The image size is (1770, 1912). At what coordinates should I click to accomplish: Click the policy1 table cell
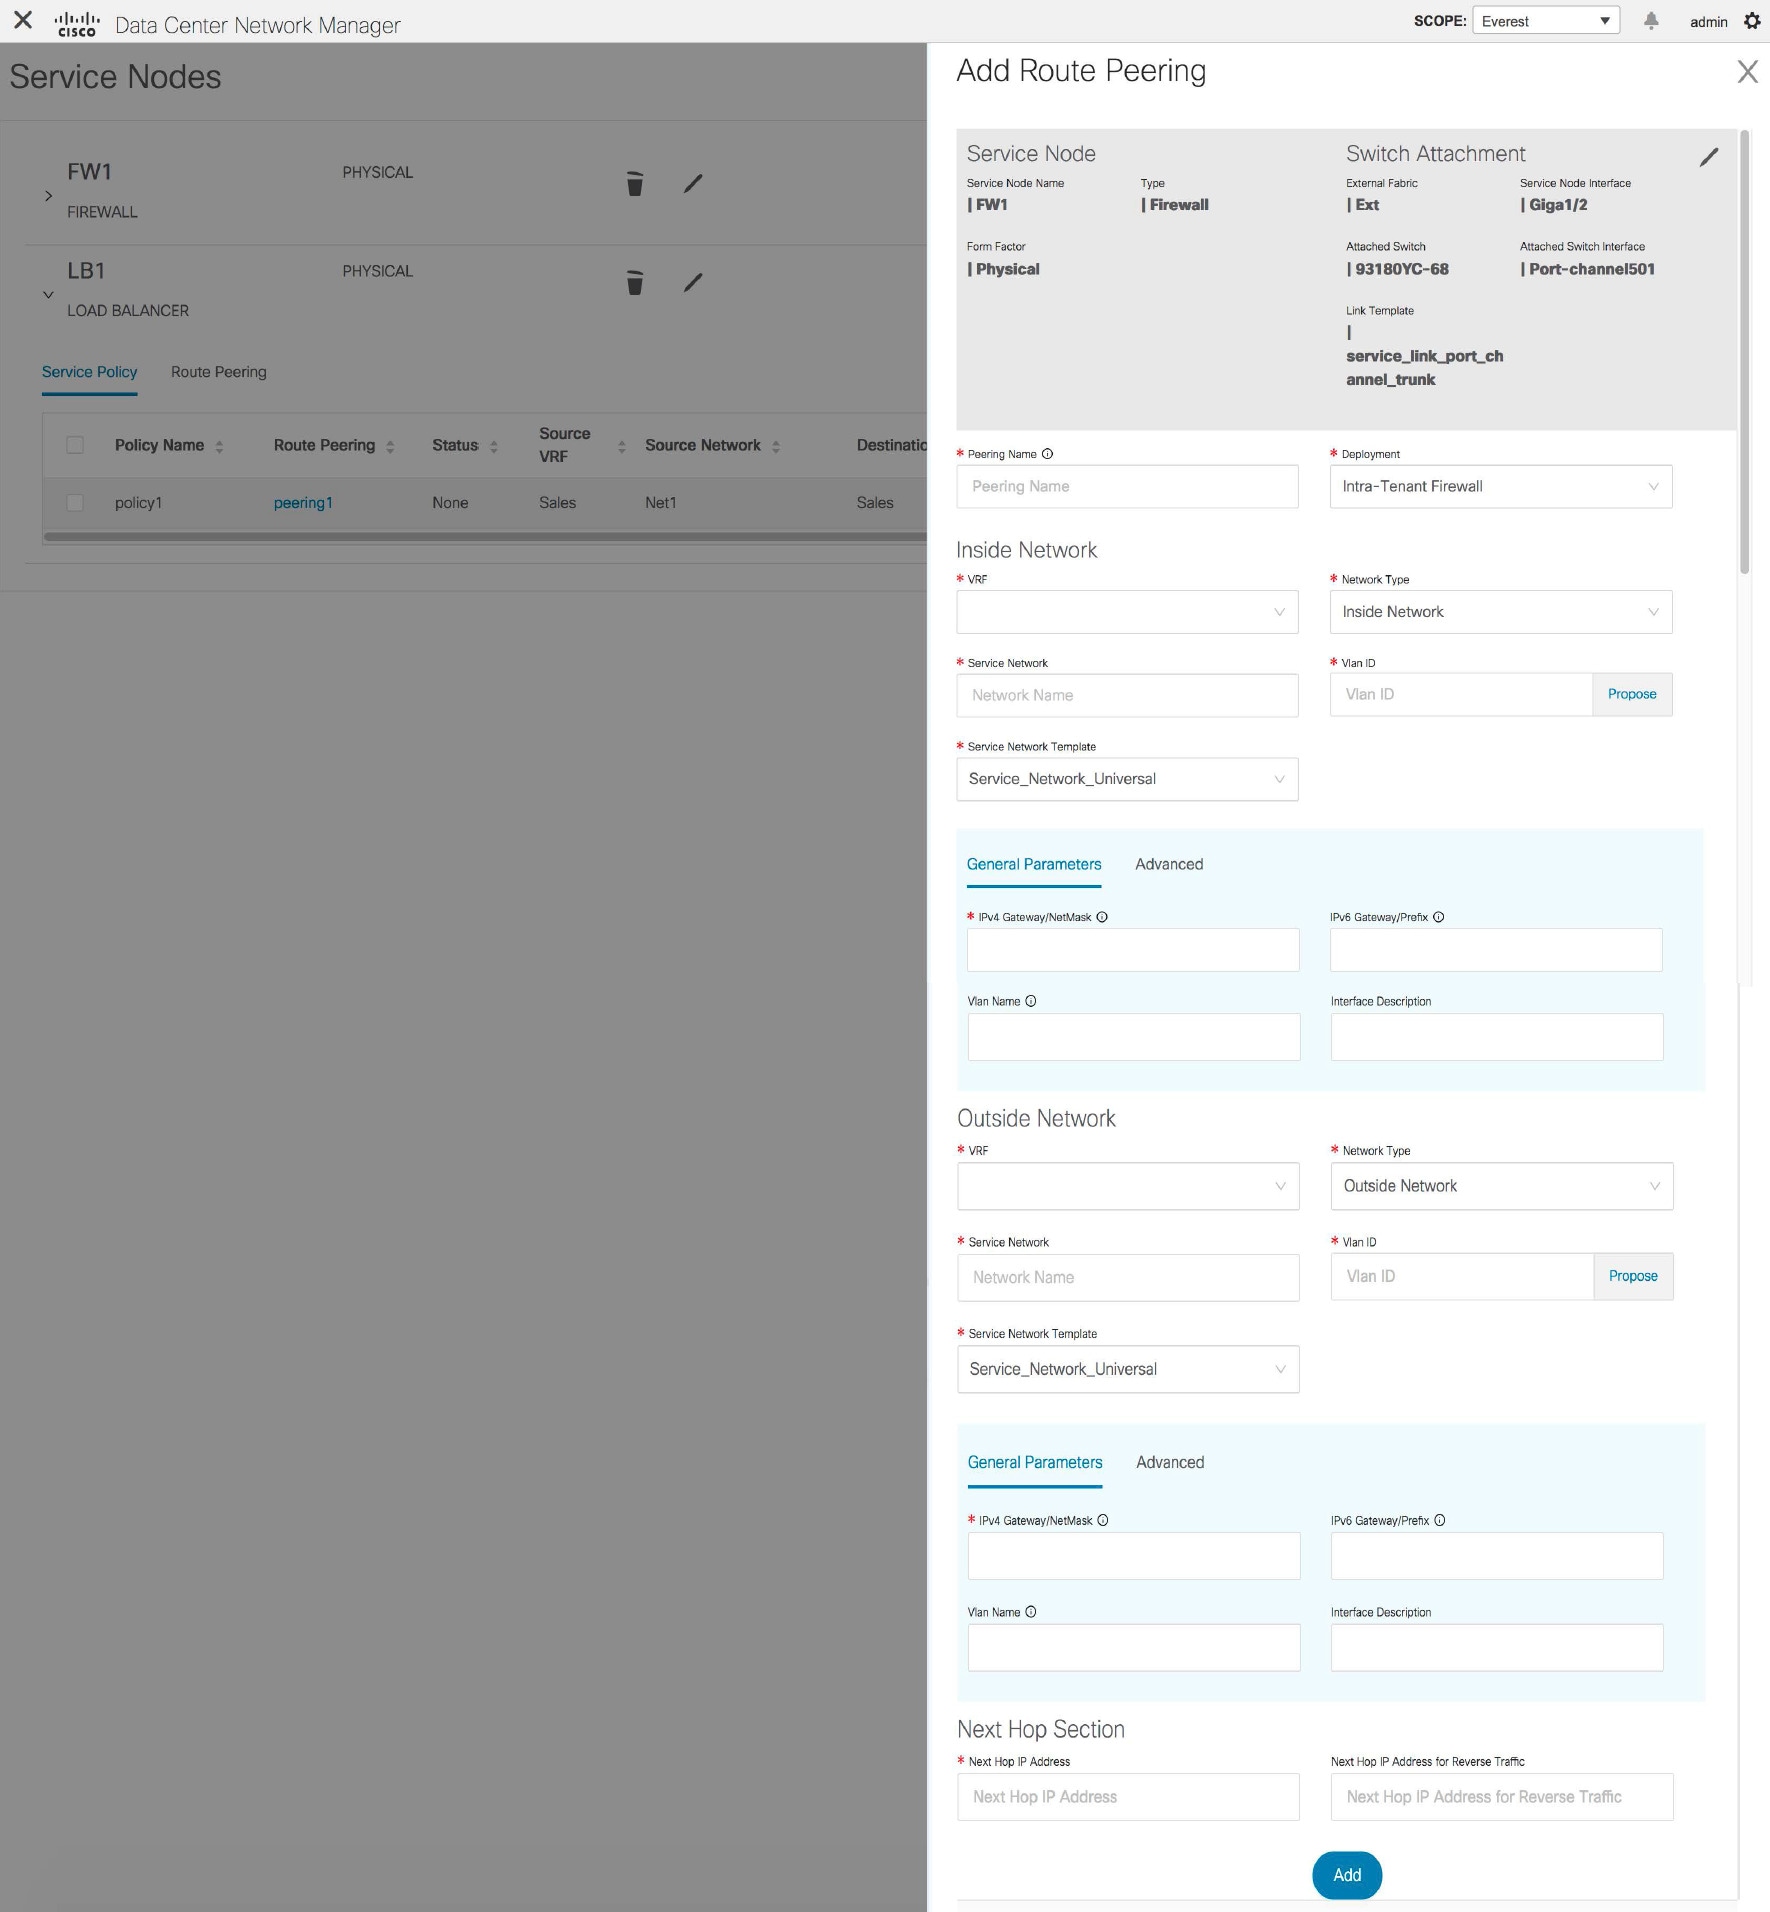click(138, 503)
